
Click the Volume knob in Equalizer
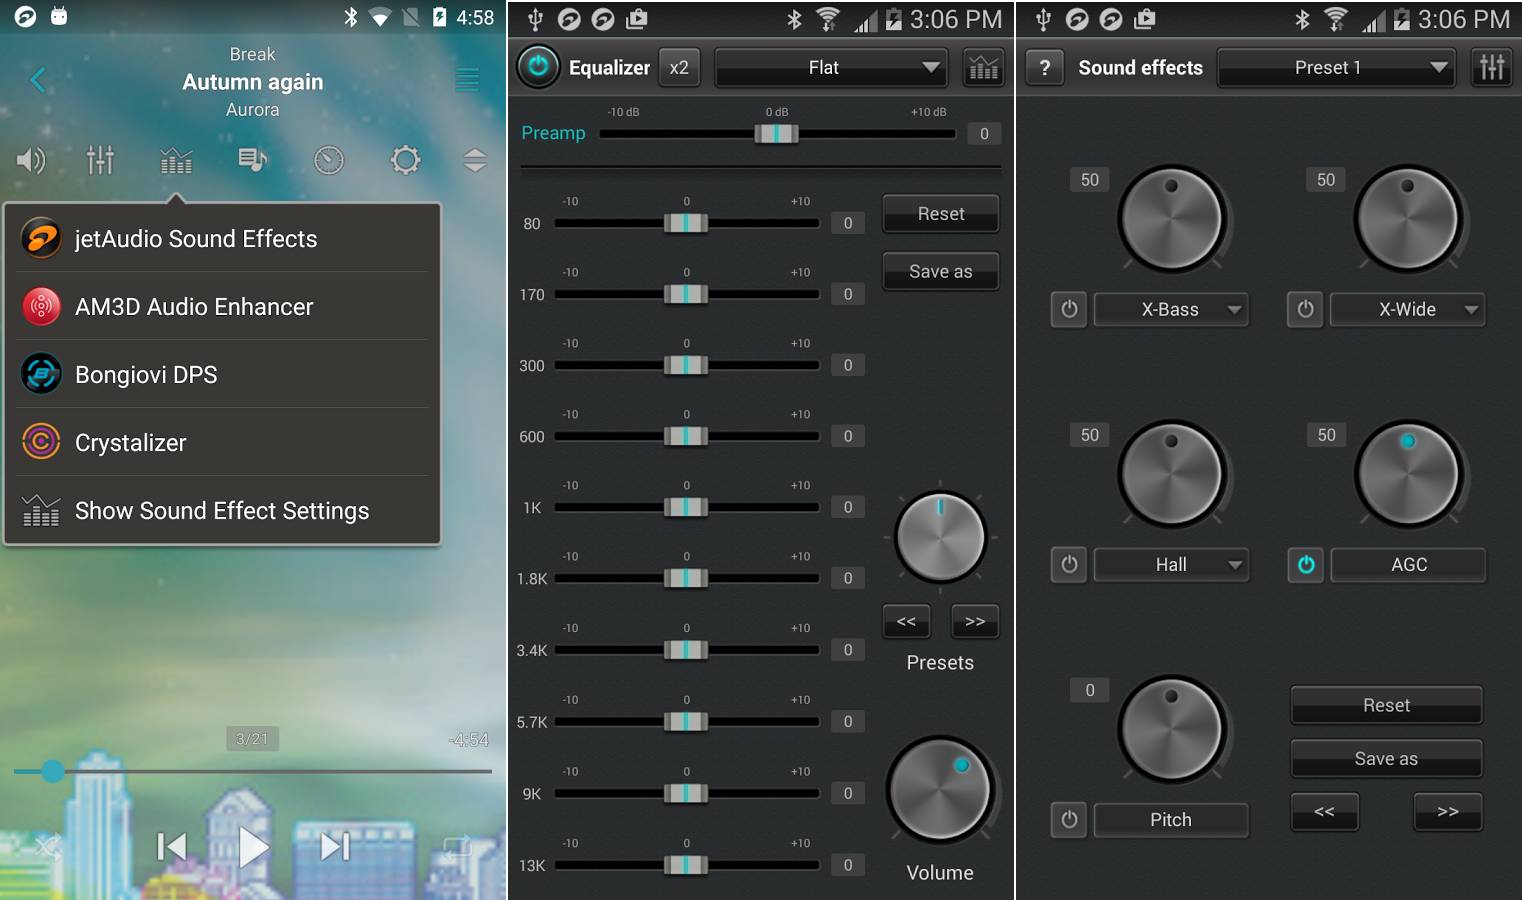pos(940,790)
